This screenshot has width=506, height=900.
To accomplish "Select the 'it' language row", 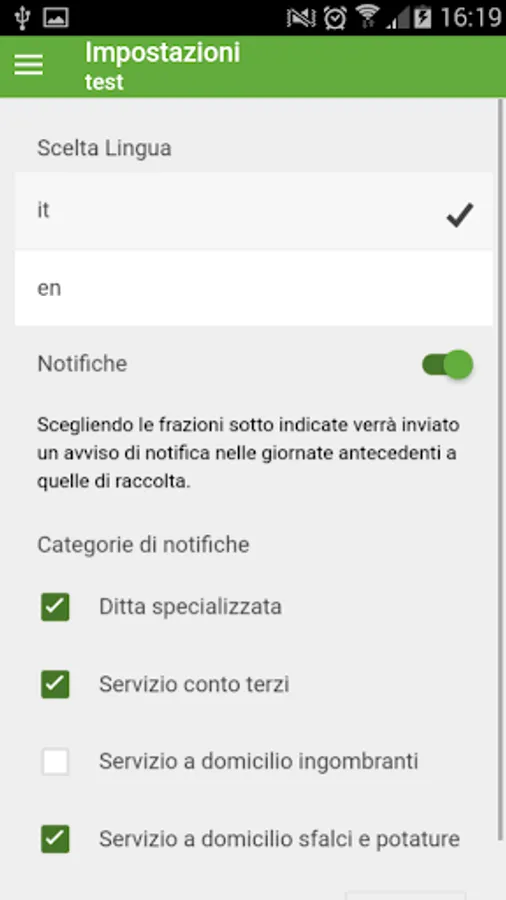I will tap(254, 211).
